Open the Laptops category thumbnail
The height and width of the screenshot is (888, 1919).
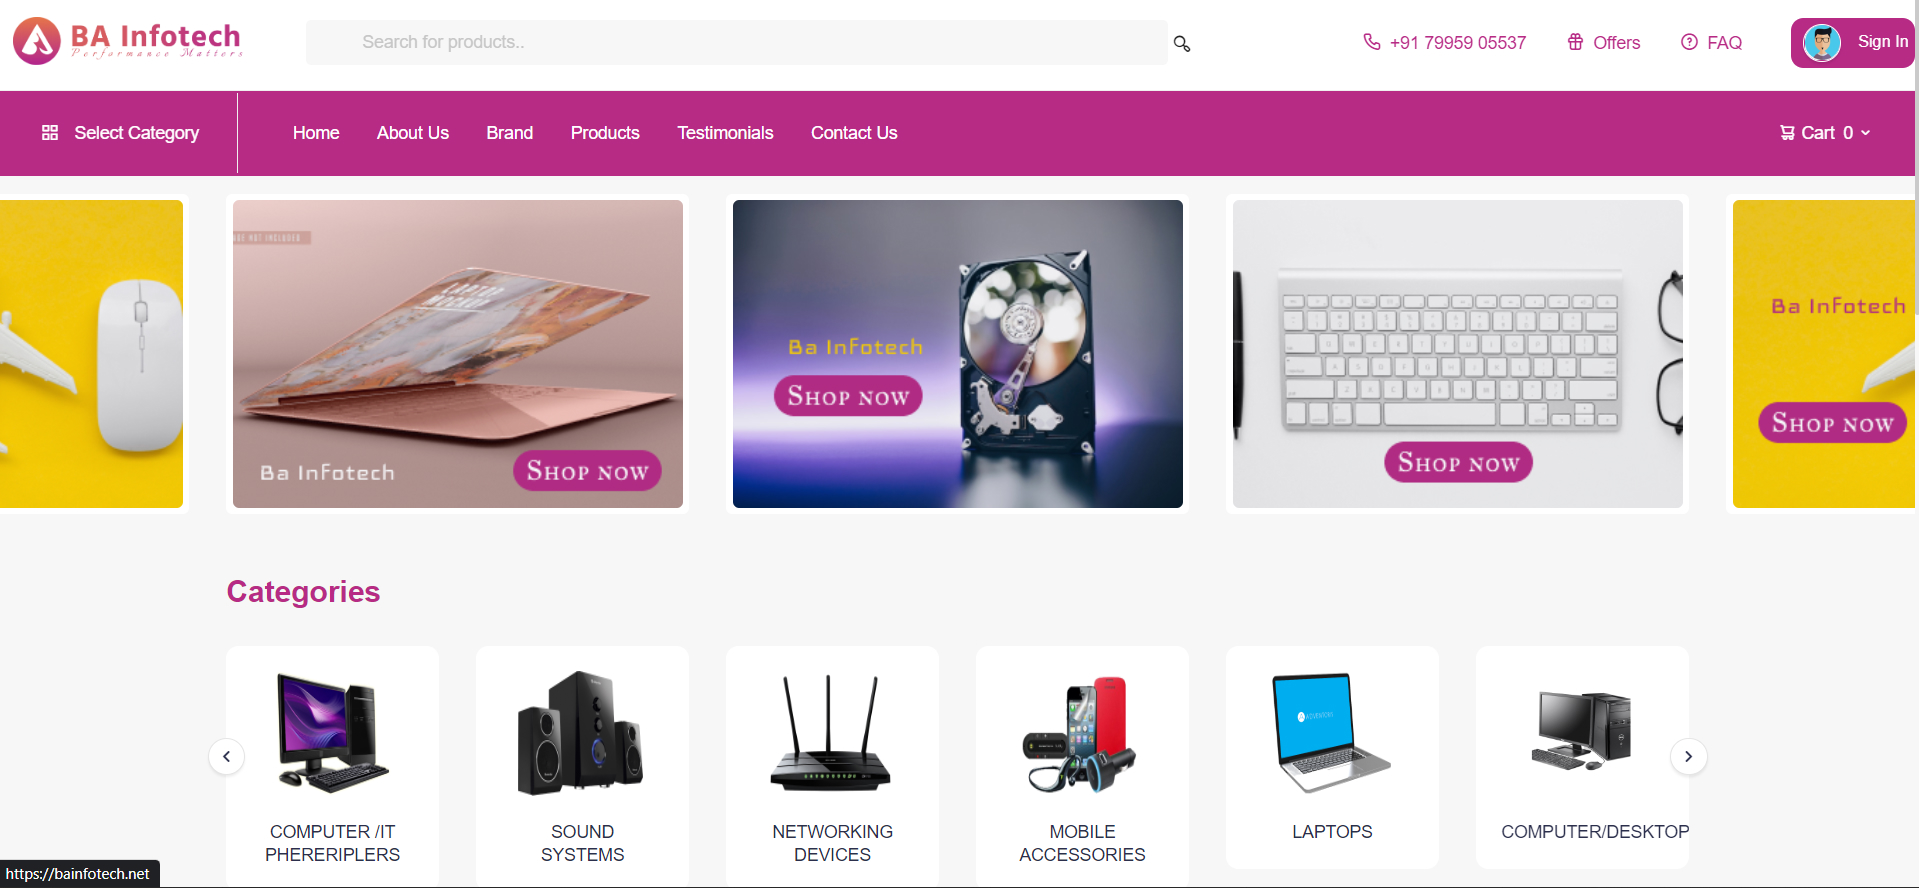(x=1332, y=733)
